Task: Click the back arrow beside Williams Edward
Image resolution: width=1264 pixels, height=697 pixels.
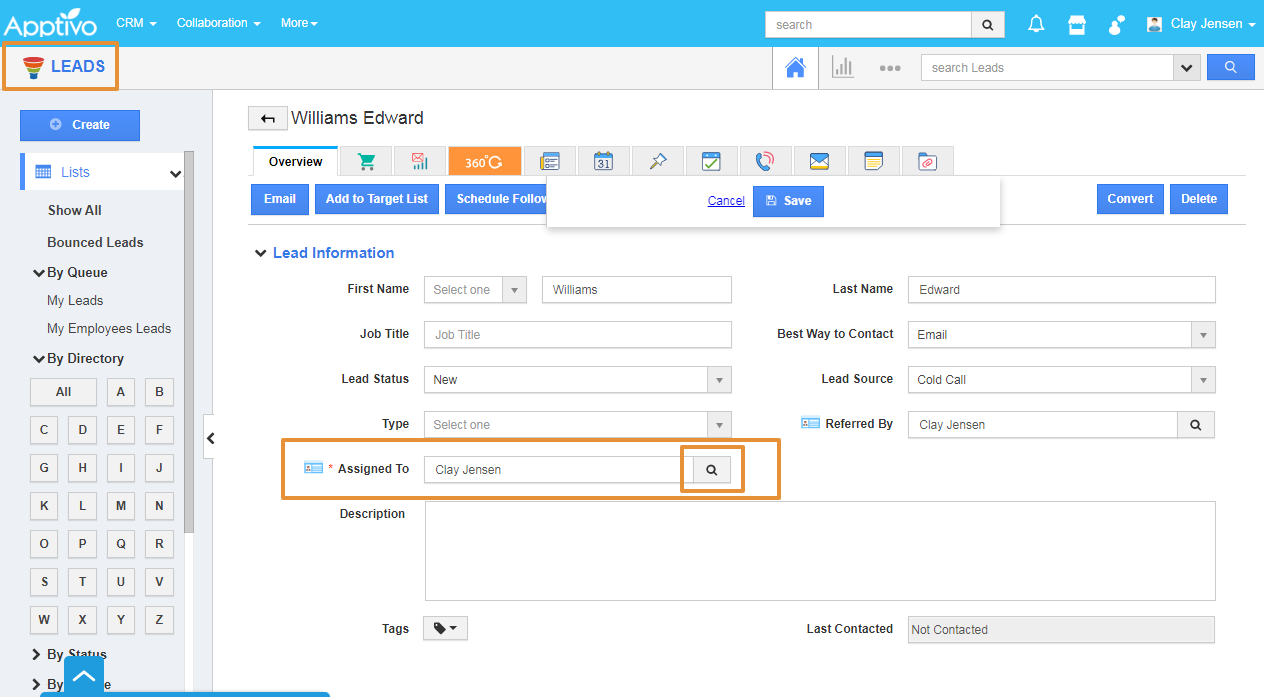Action: [267, 119]
